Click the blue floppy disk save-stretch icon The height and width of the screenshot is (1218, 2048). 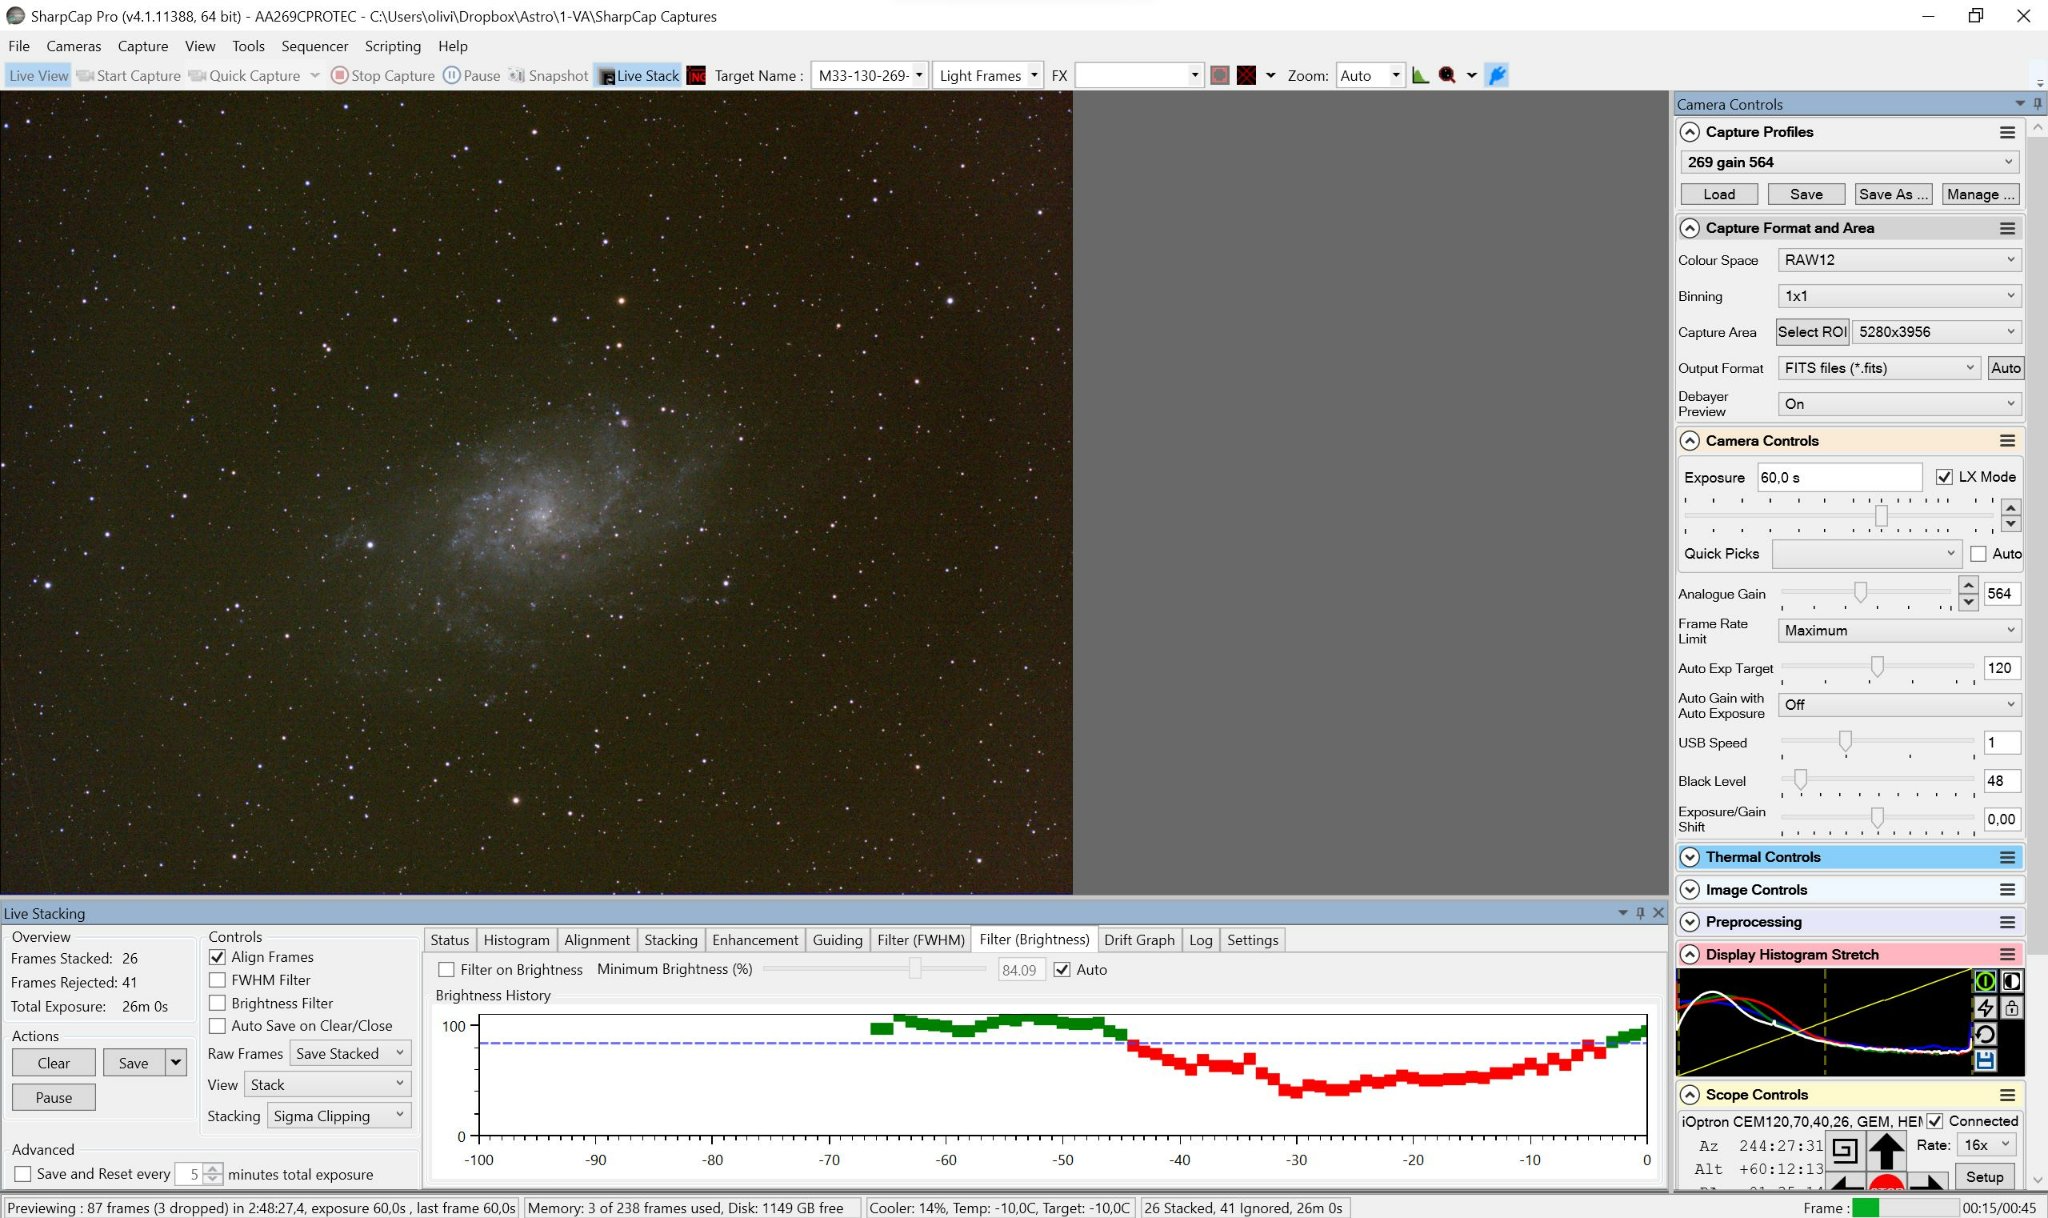coord(1985,1060)
